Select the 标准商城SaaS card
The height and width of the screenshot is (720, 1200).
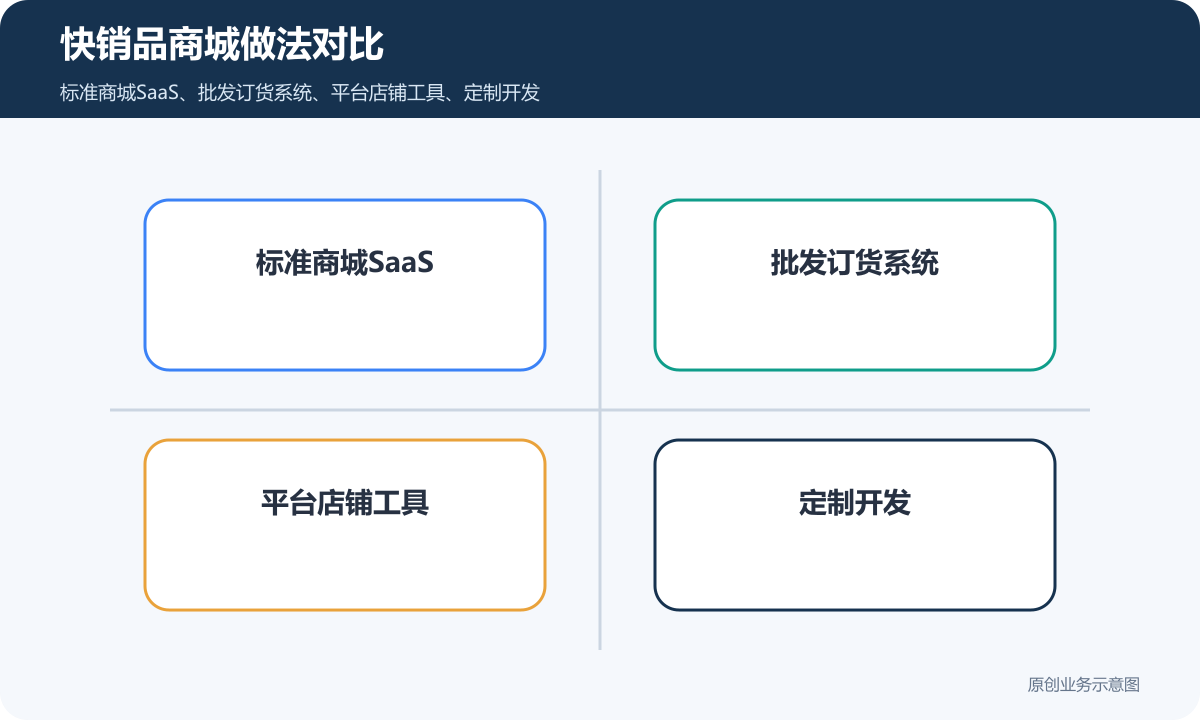(x=345, y=285)
